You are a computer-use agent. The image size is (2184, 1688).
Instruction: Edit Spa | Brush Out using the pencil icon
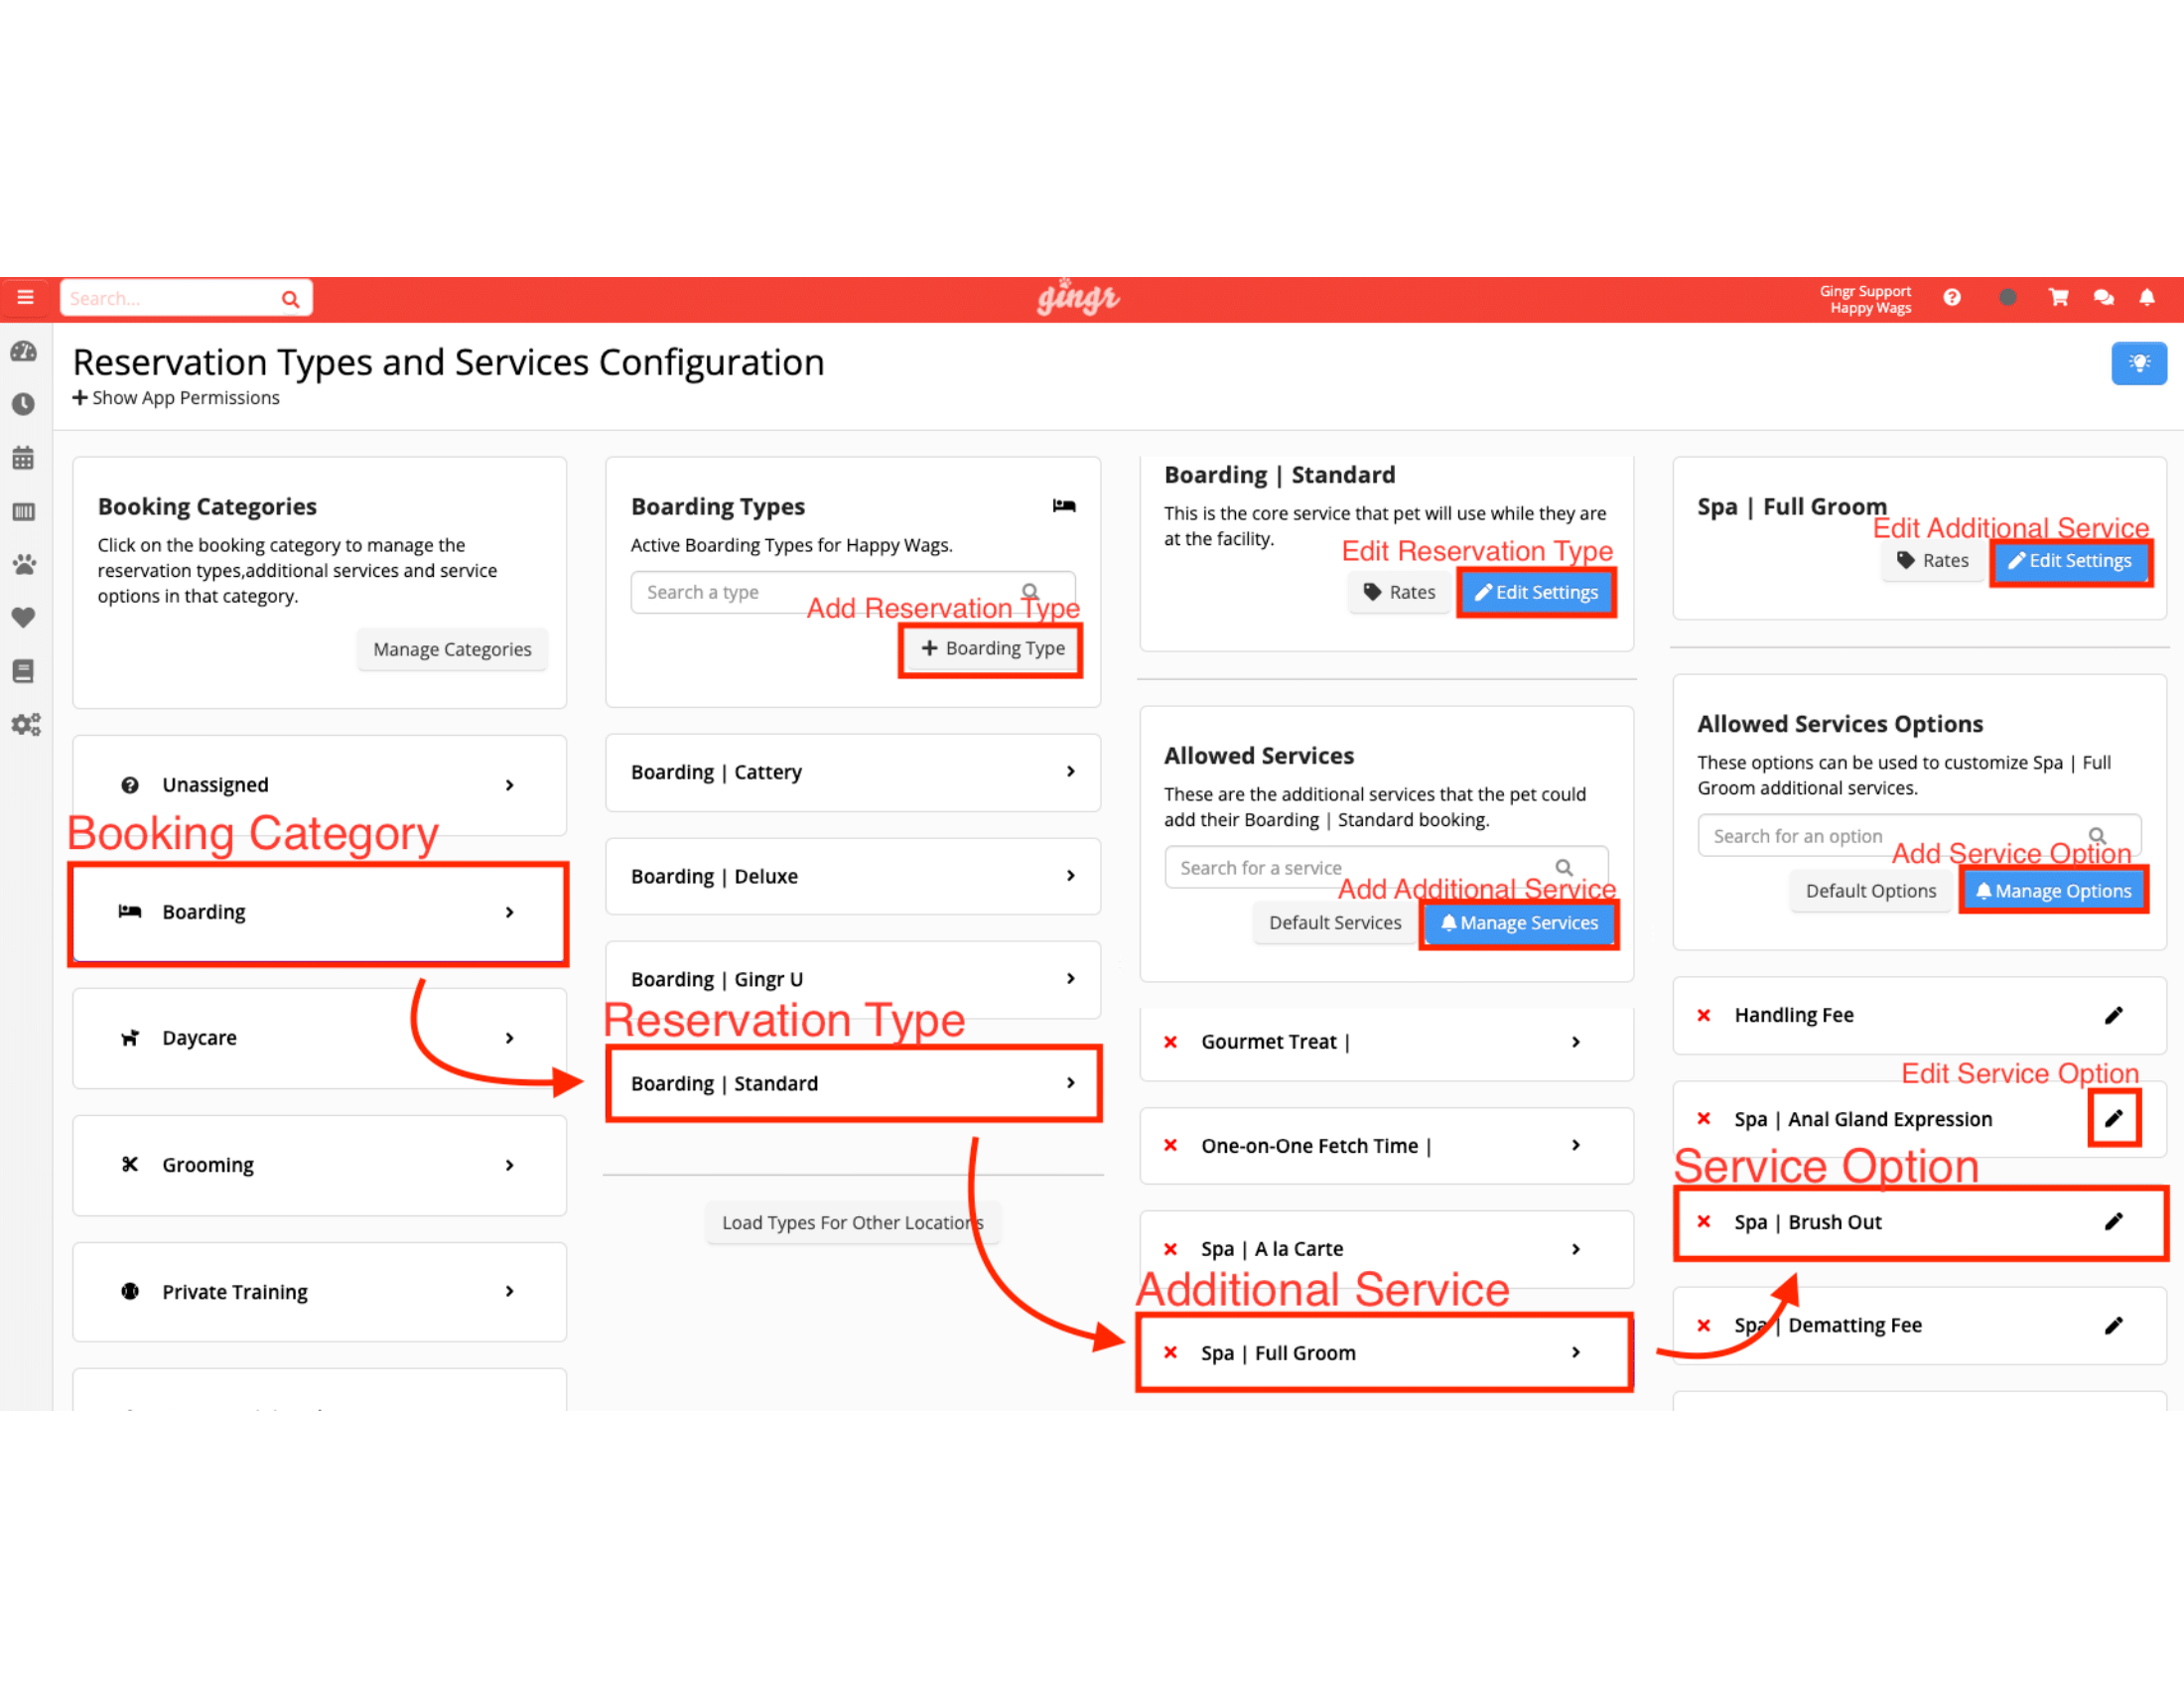point(2114,1221)
